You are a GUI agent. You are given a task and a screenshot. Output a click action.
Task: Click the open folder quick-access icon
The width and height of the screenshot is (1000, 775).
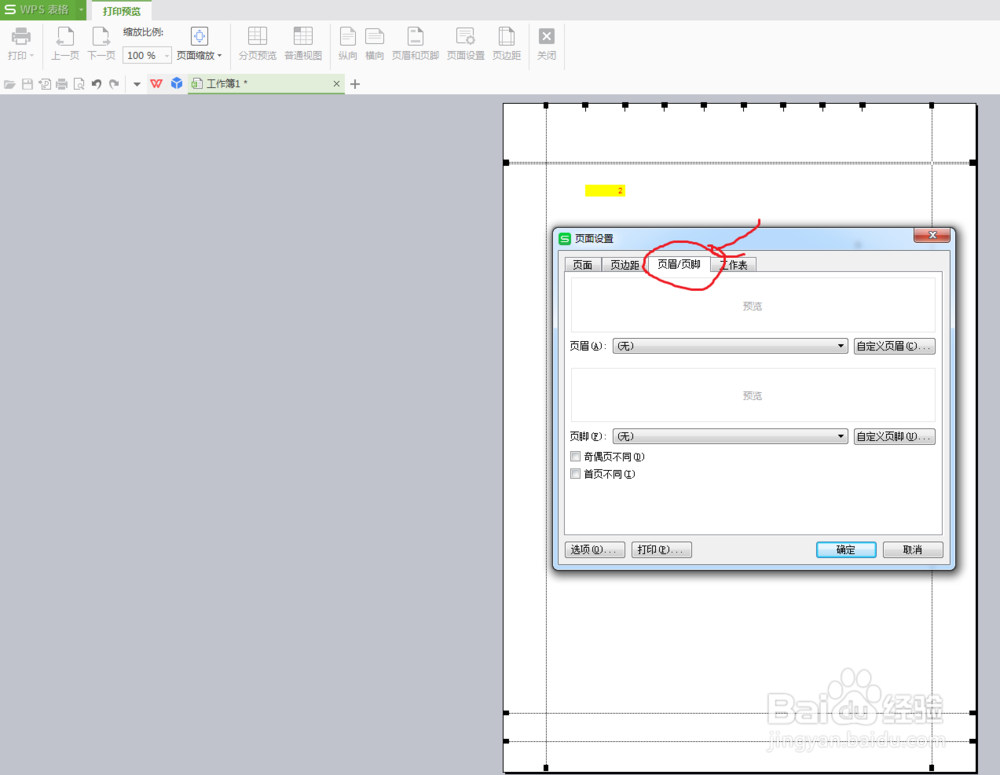coord(10,84)
